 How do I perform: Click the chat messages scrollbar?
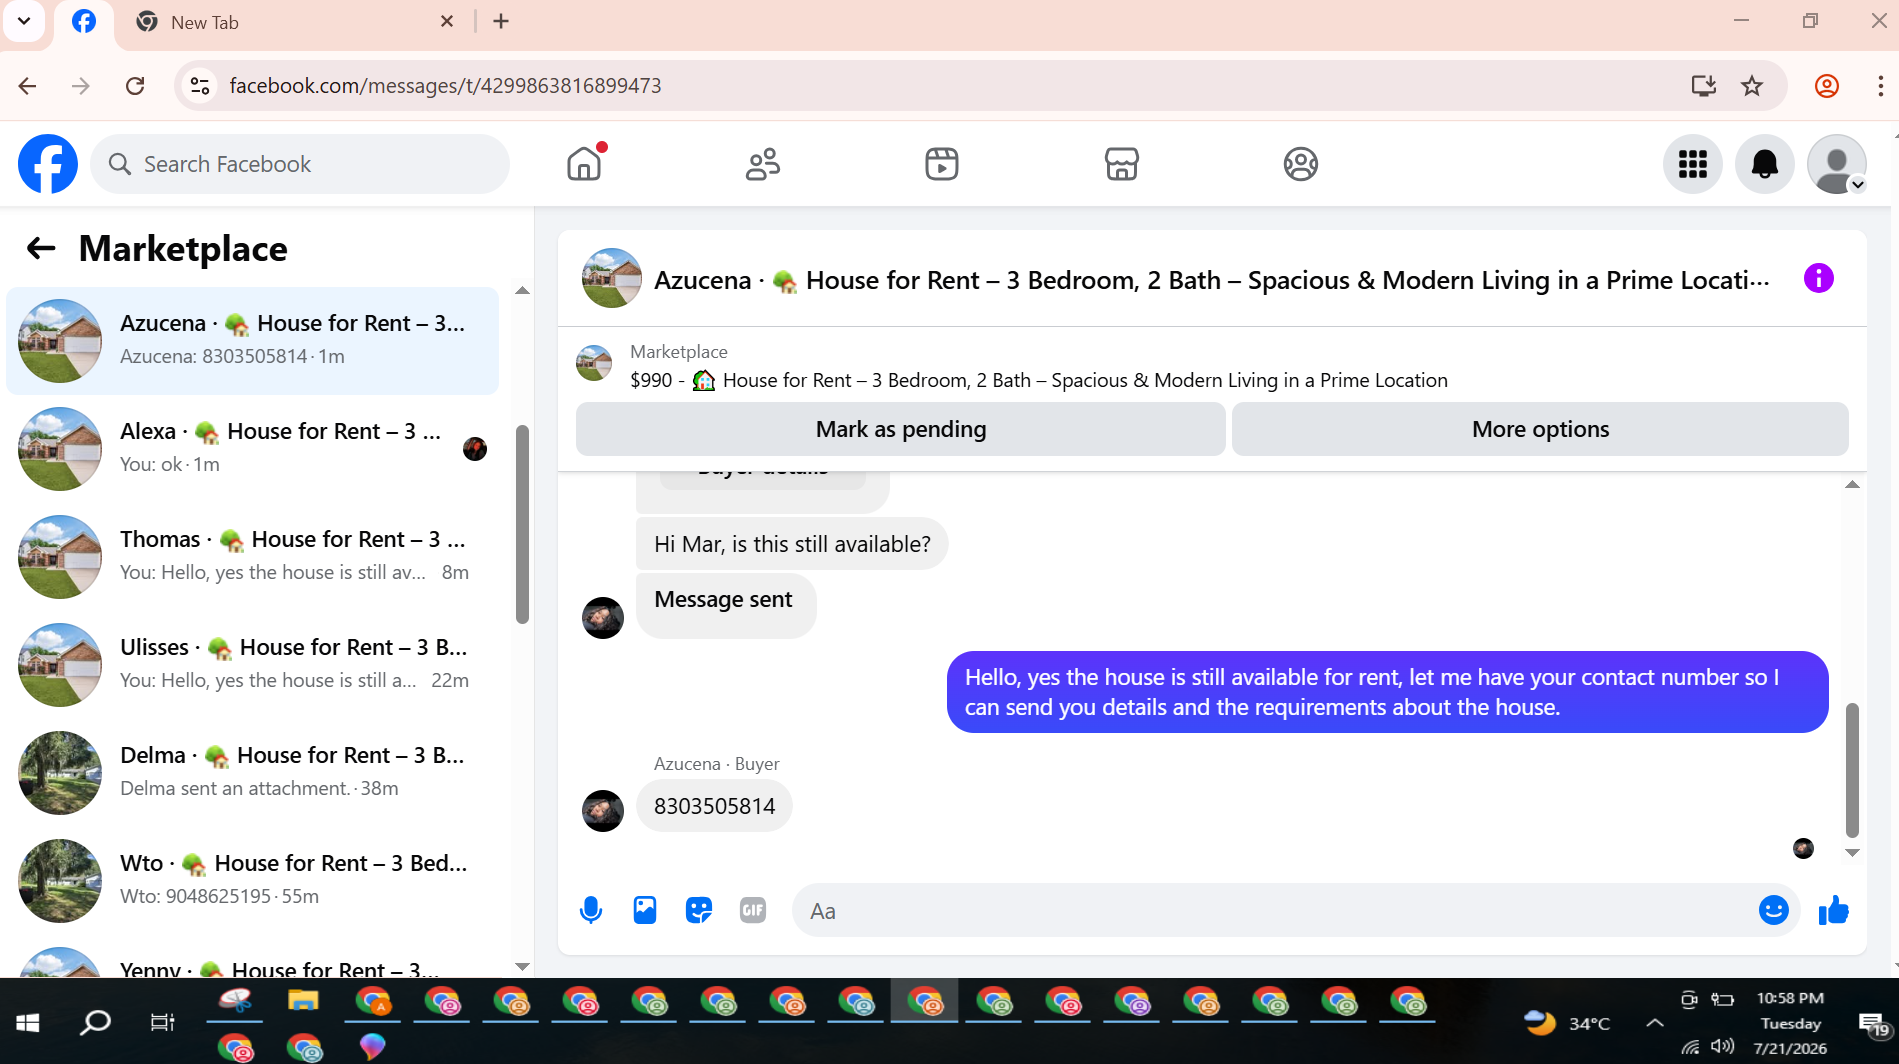coord(1852,770)
